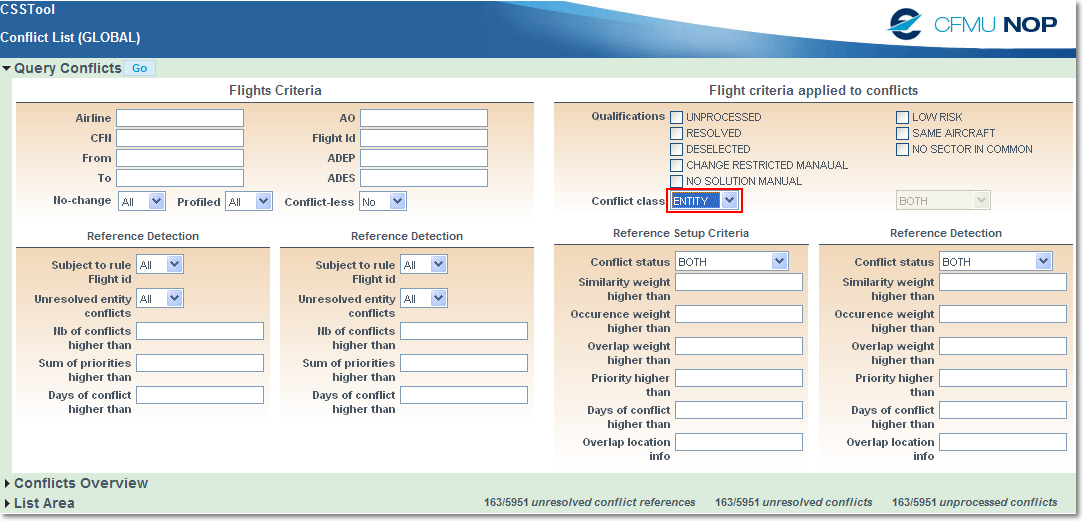Expand the Conflicts Overview section

pos(8,484)
